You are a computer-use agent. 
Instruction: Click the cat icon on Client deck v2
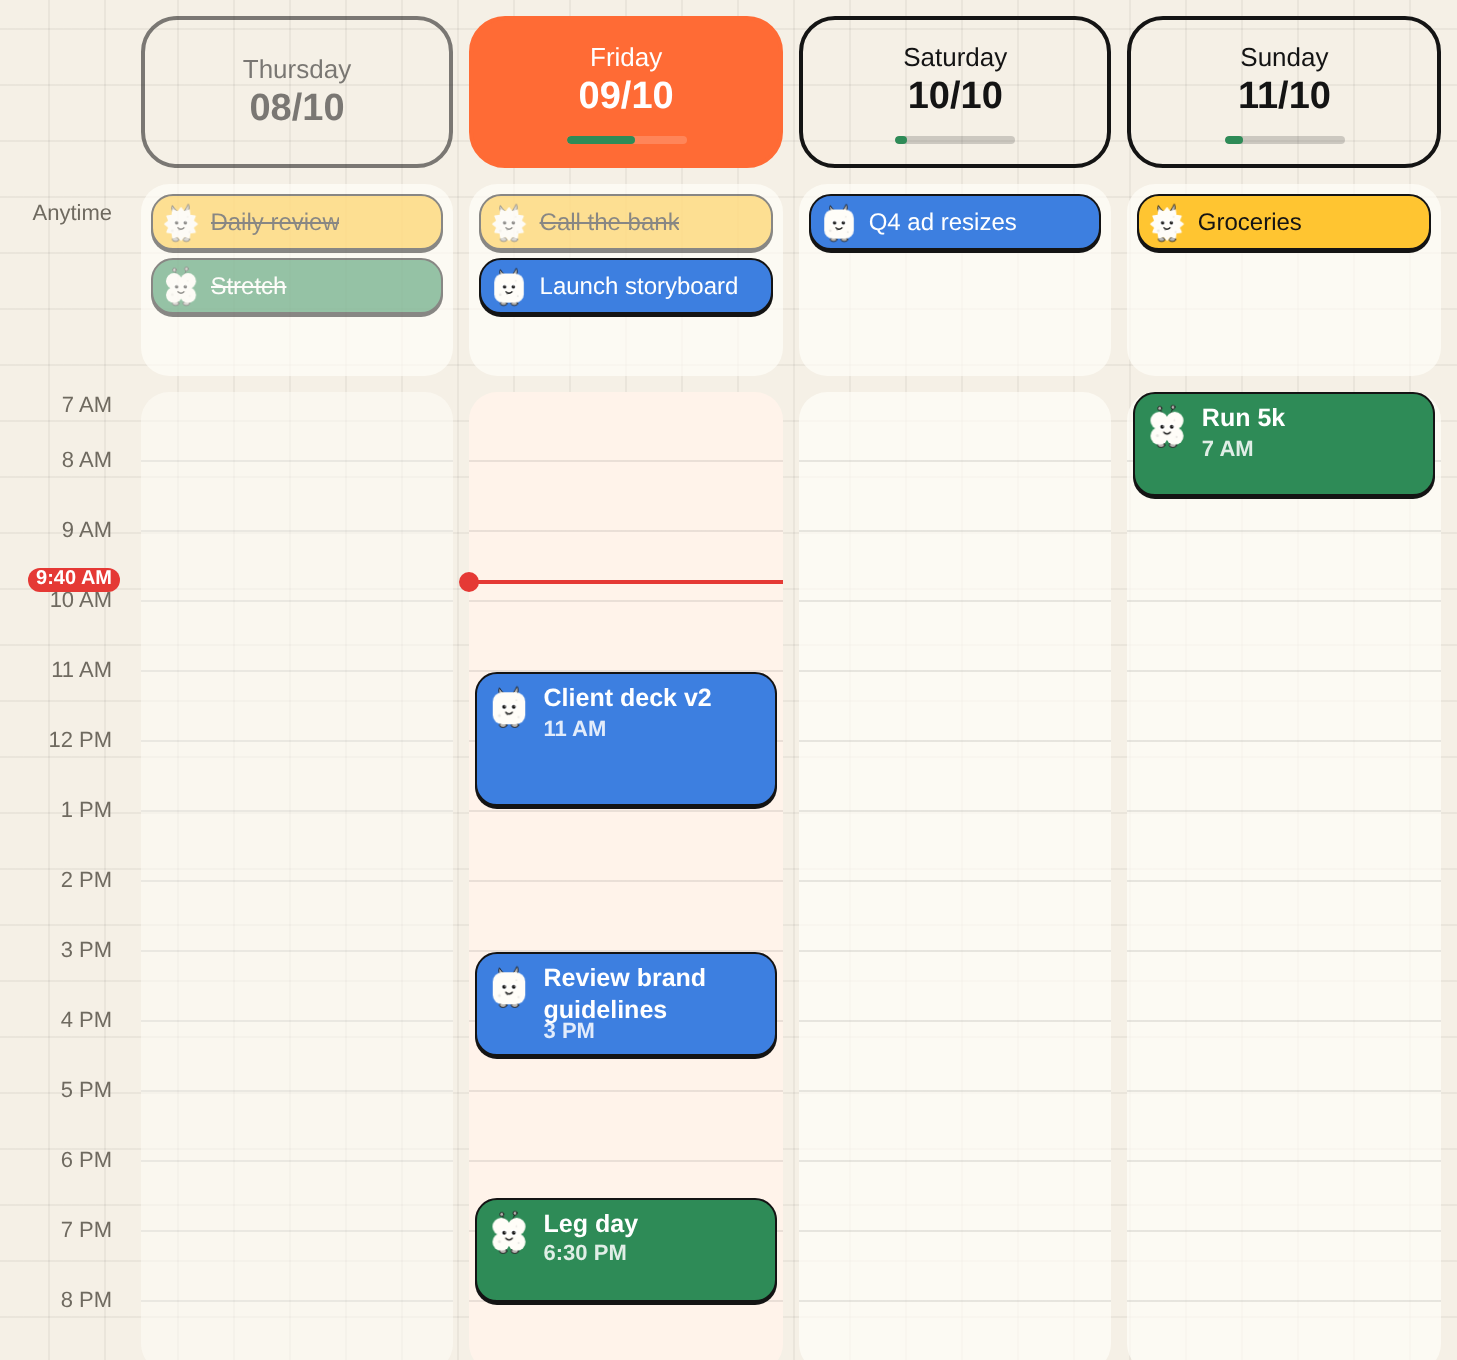pos(509,707)
